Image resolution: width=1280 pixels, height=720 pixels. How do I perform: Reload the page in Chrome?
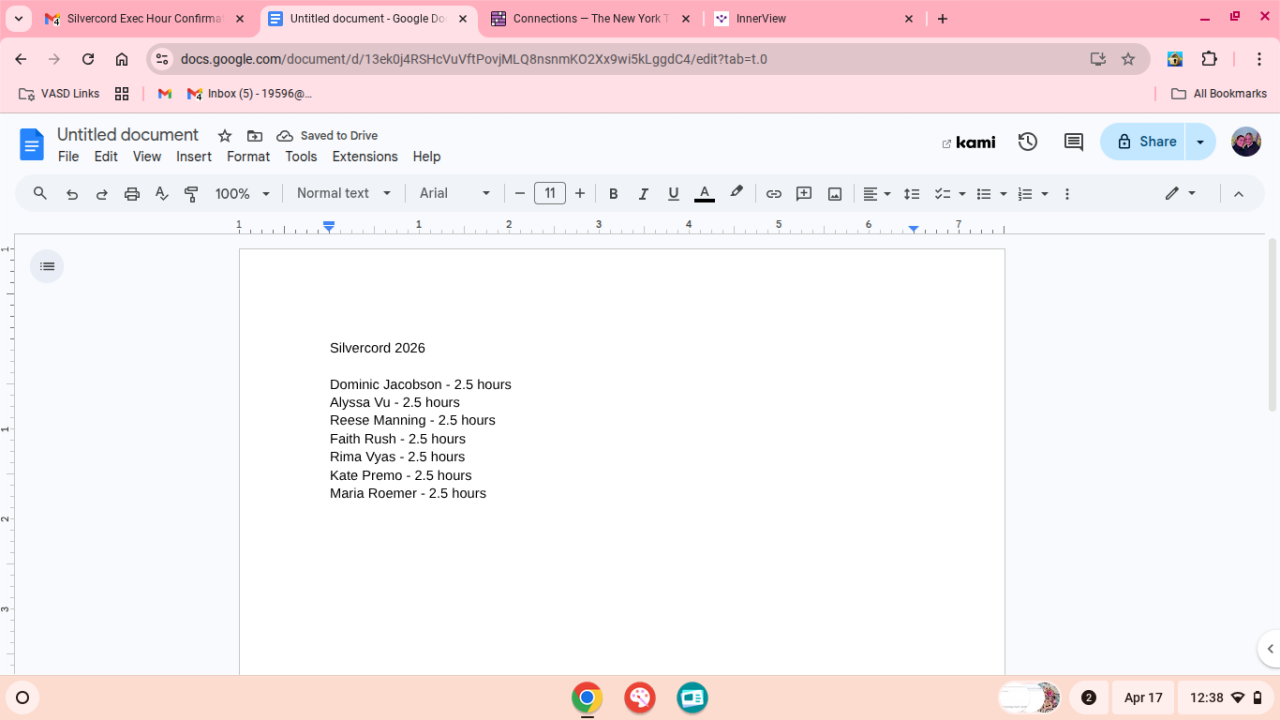coord(88,59)
